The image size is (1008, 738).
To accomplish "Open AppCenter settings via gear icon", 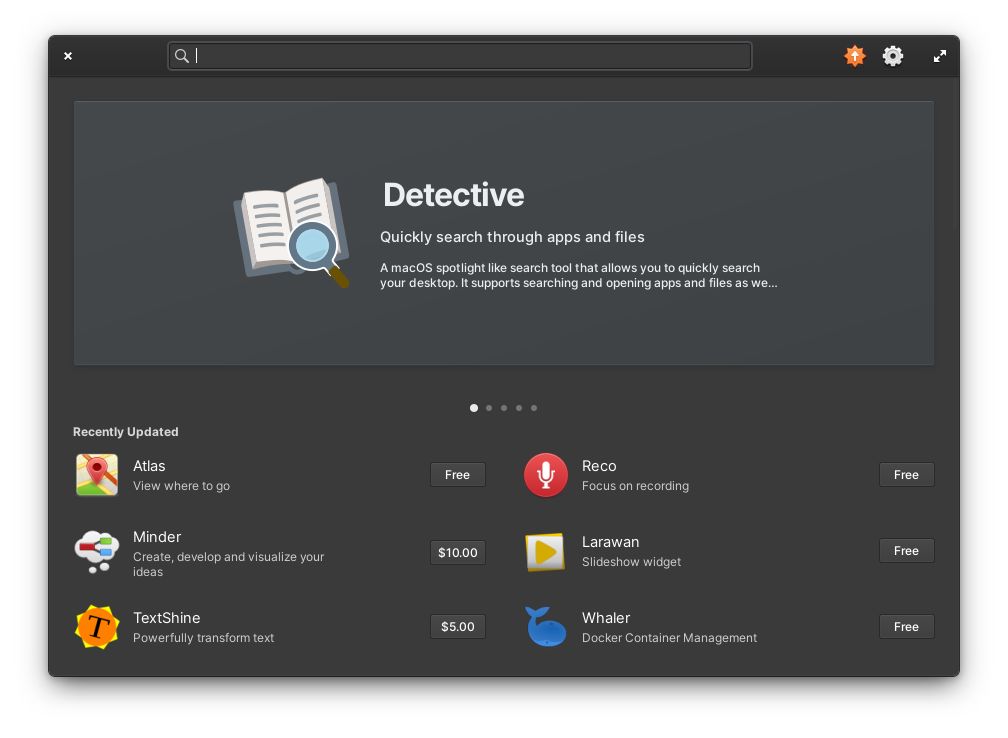I will [x=892, y=56].
